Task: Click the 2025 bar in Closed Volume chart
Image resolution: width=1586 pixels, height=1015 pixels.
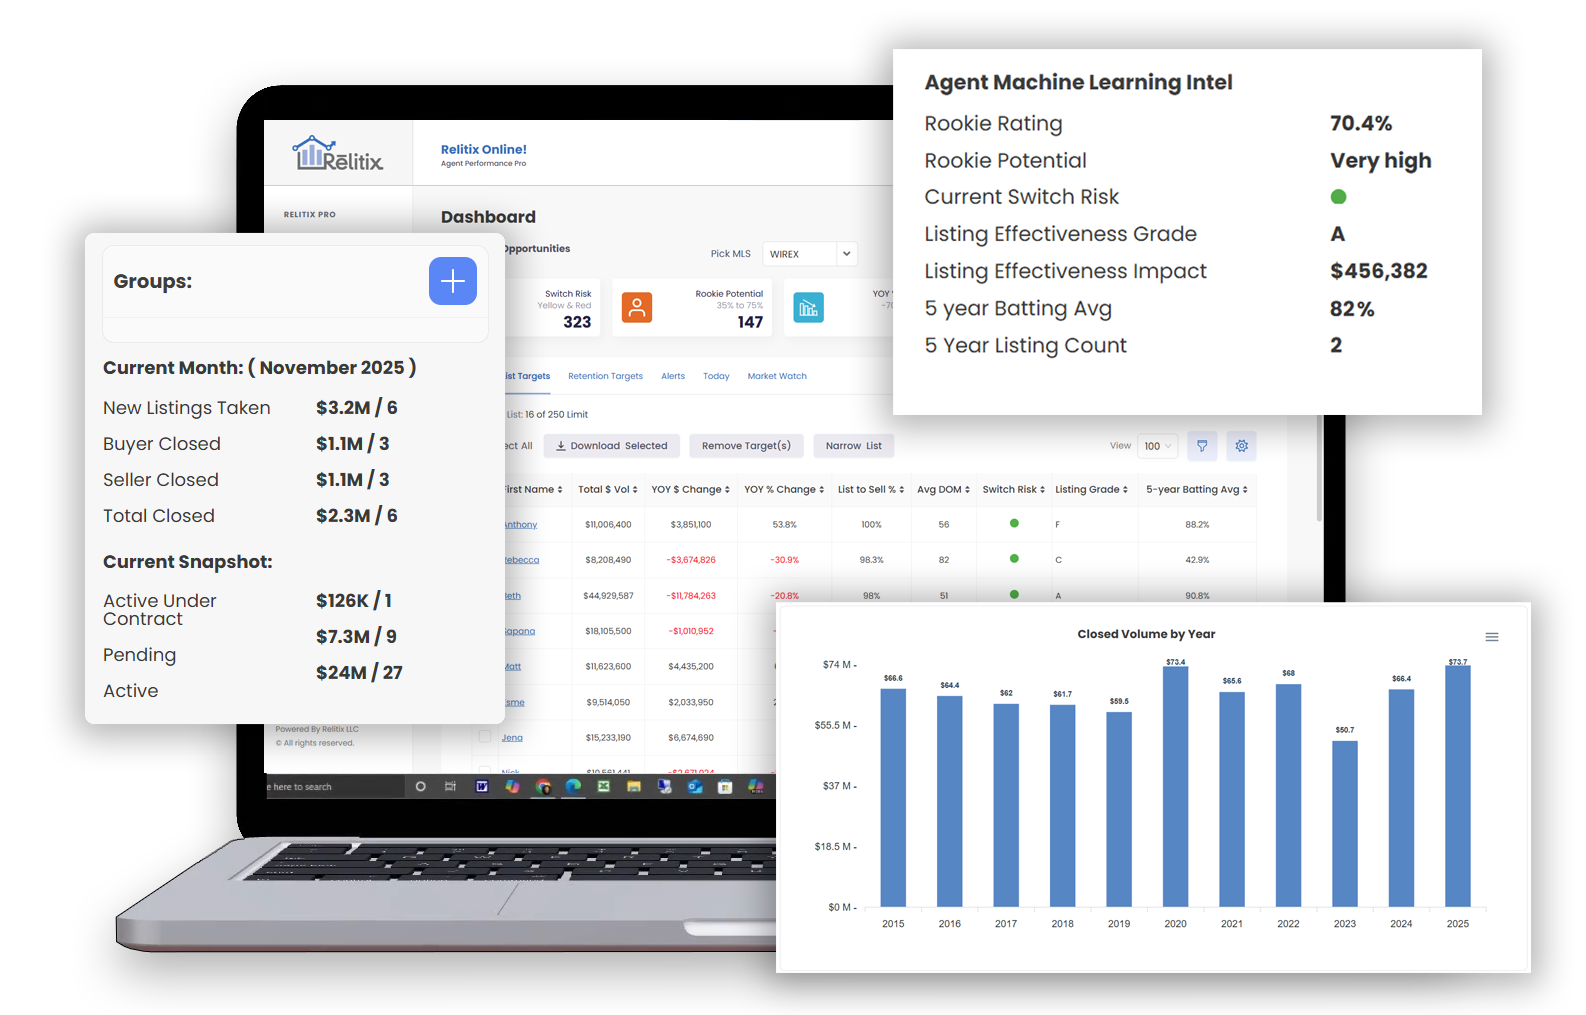Action: click(x=1458, y=786)
